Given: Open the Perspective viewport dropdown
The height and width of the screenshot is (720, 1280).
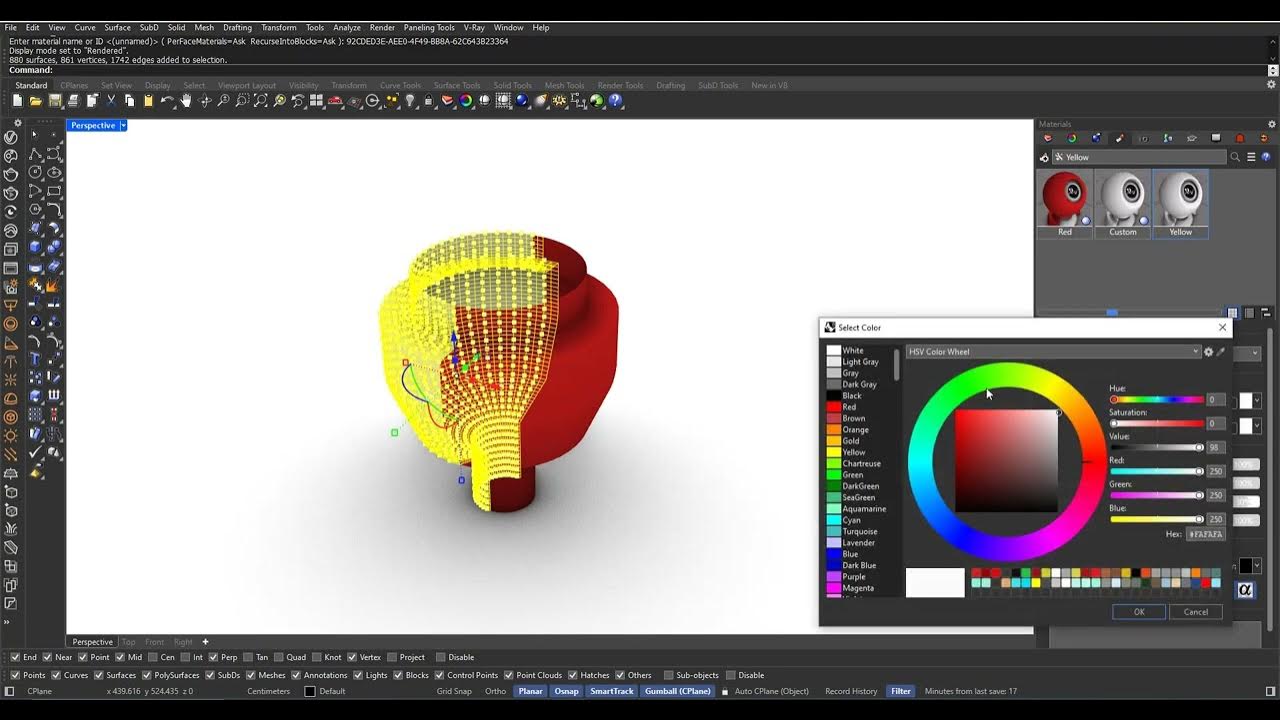Looking at the screenshot, I should [x=123, y=125].
